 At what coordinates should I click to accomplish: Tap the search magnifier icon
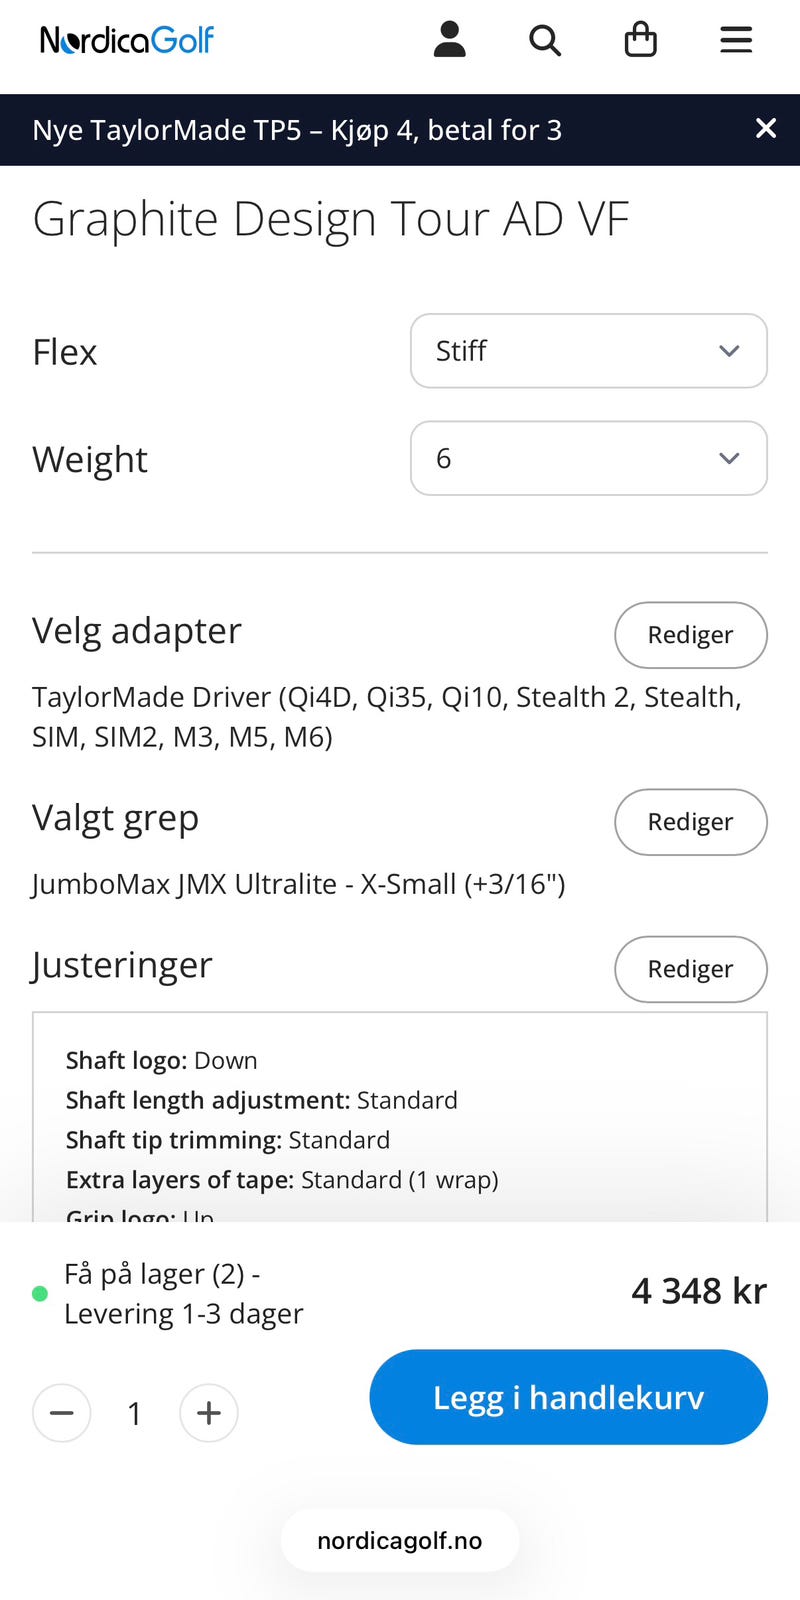[545, 40]
